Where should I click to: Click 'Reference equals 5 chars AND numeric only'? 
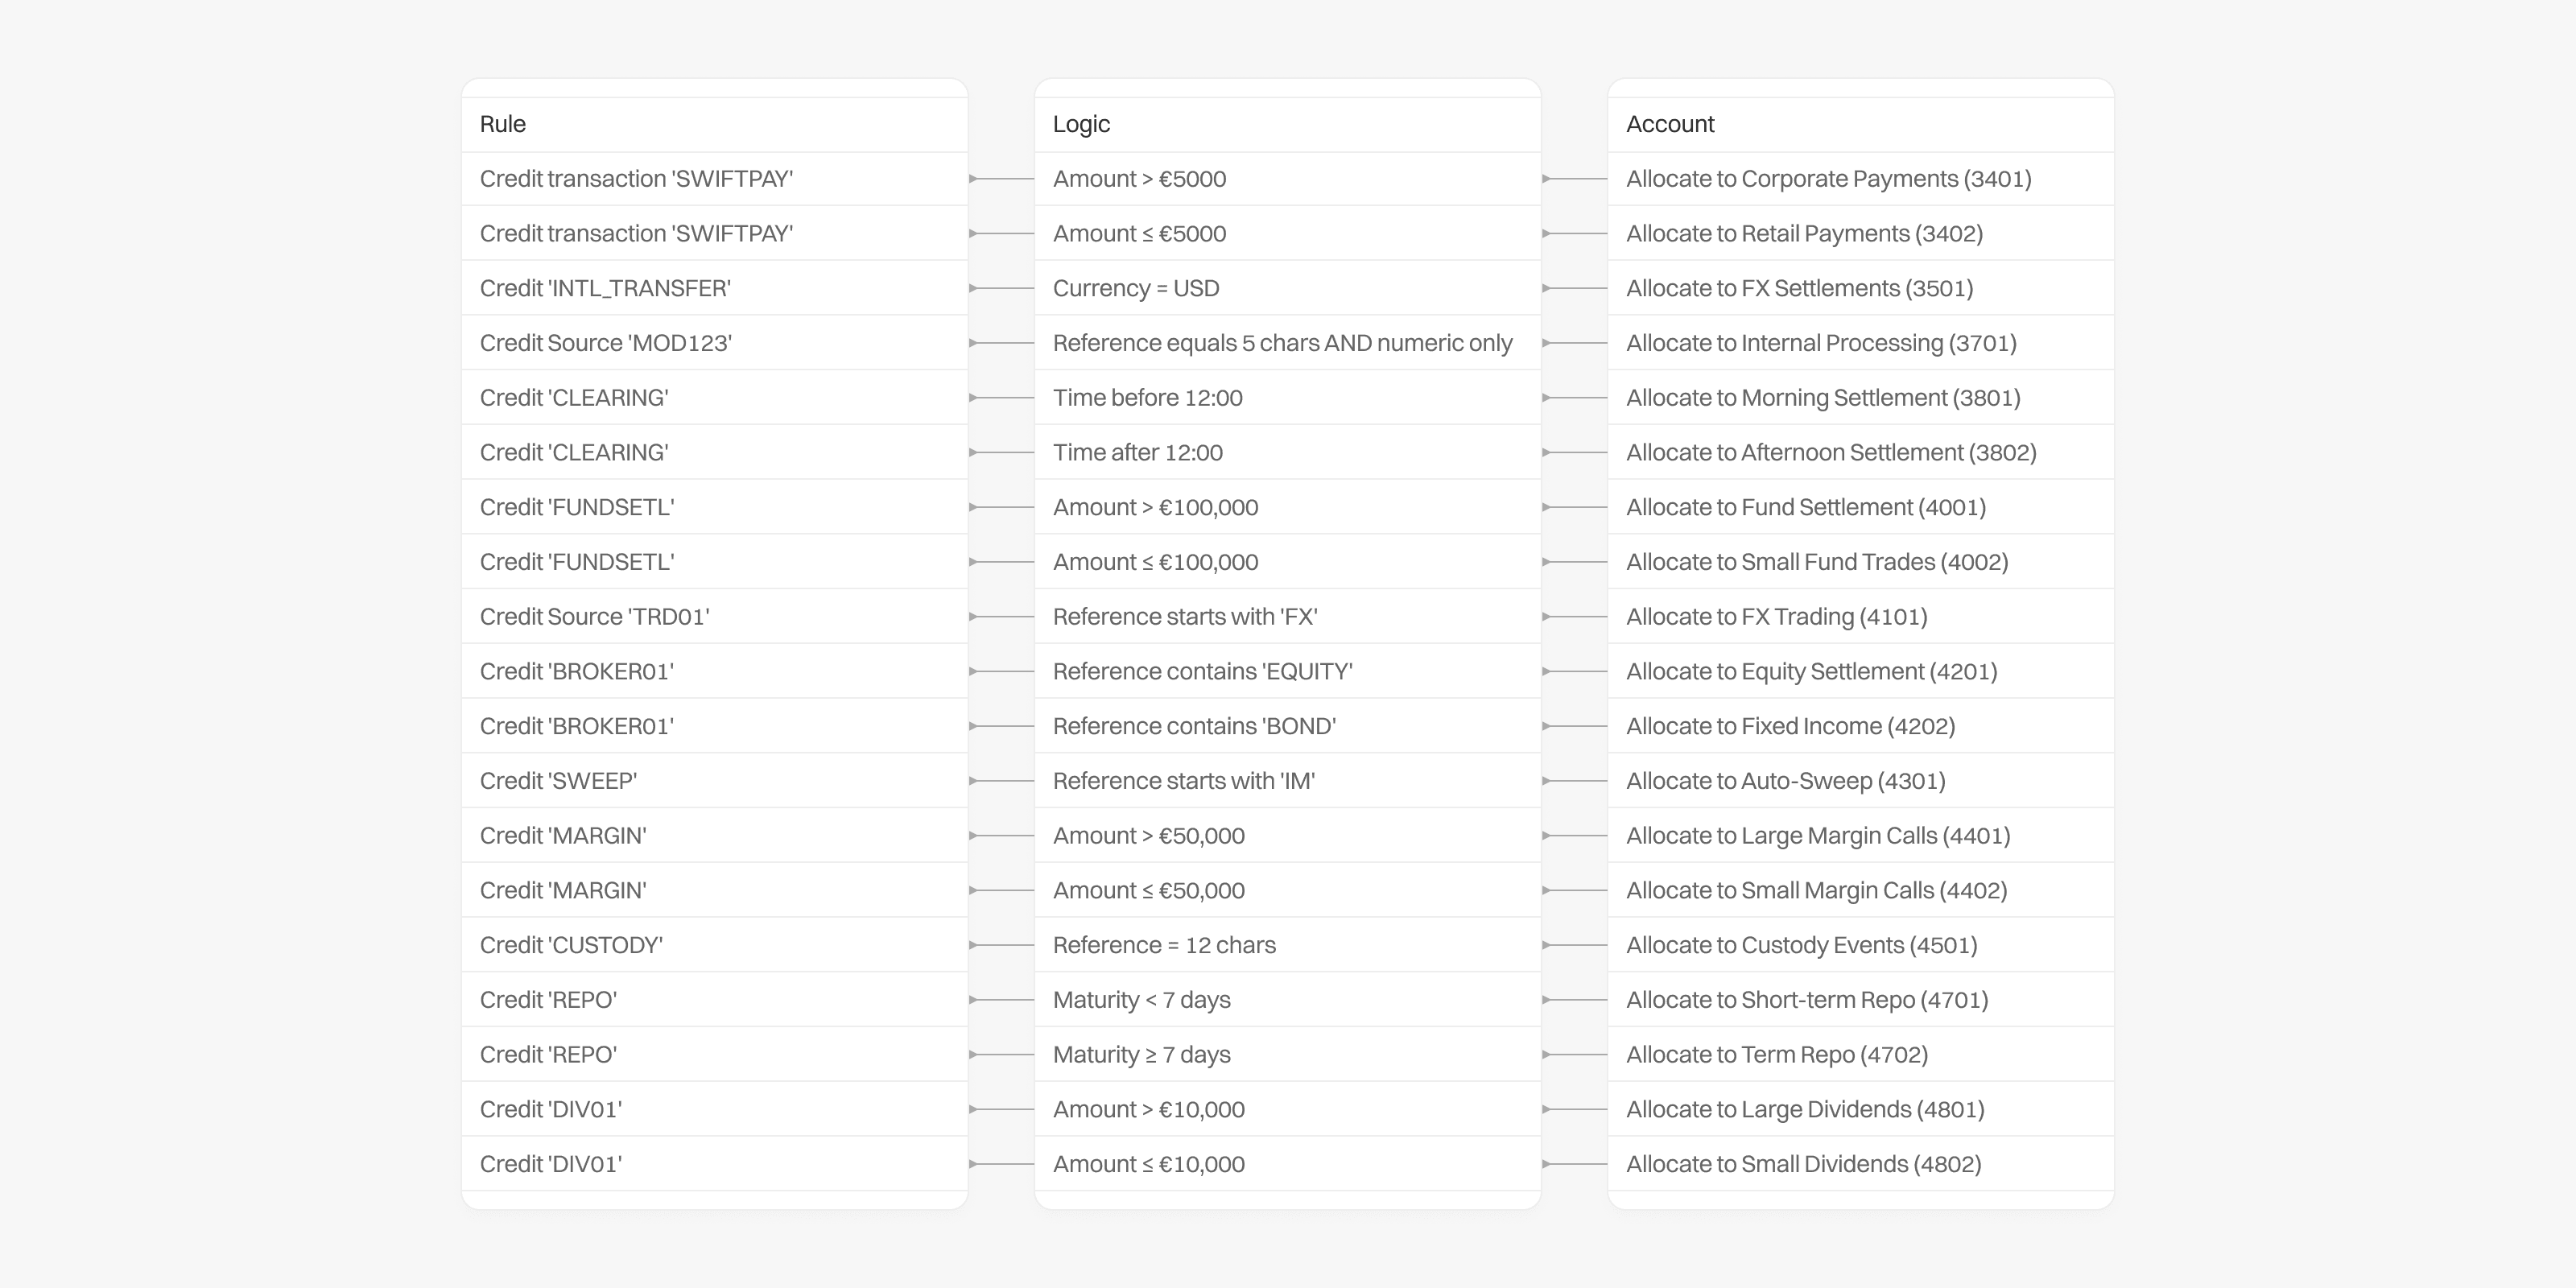pyautogui.click(x=1282, y=343)
